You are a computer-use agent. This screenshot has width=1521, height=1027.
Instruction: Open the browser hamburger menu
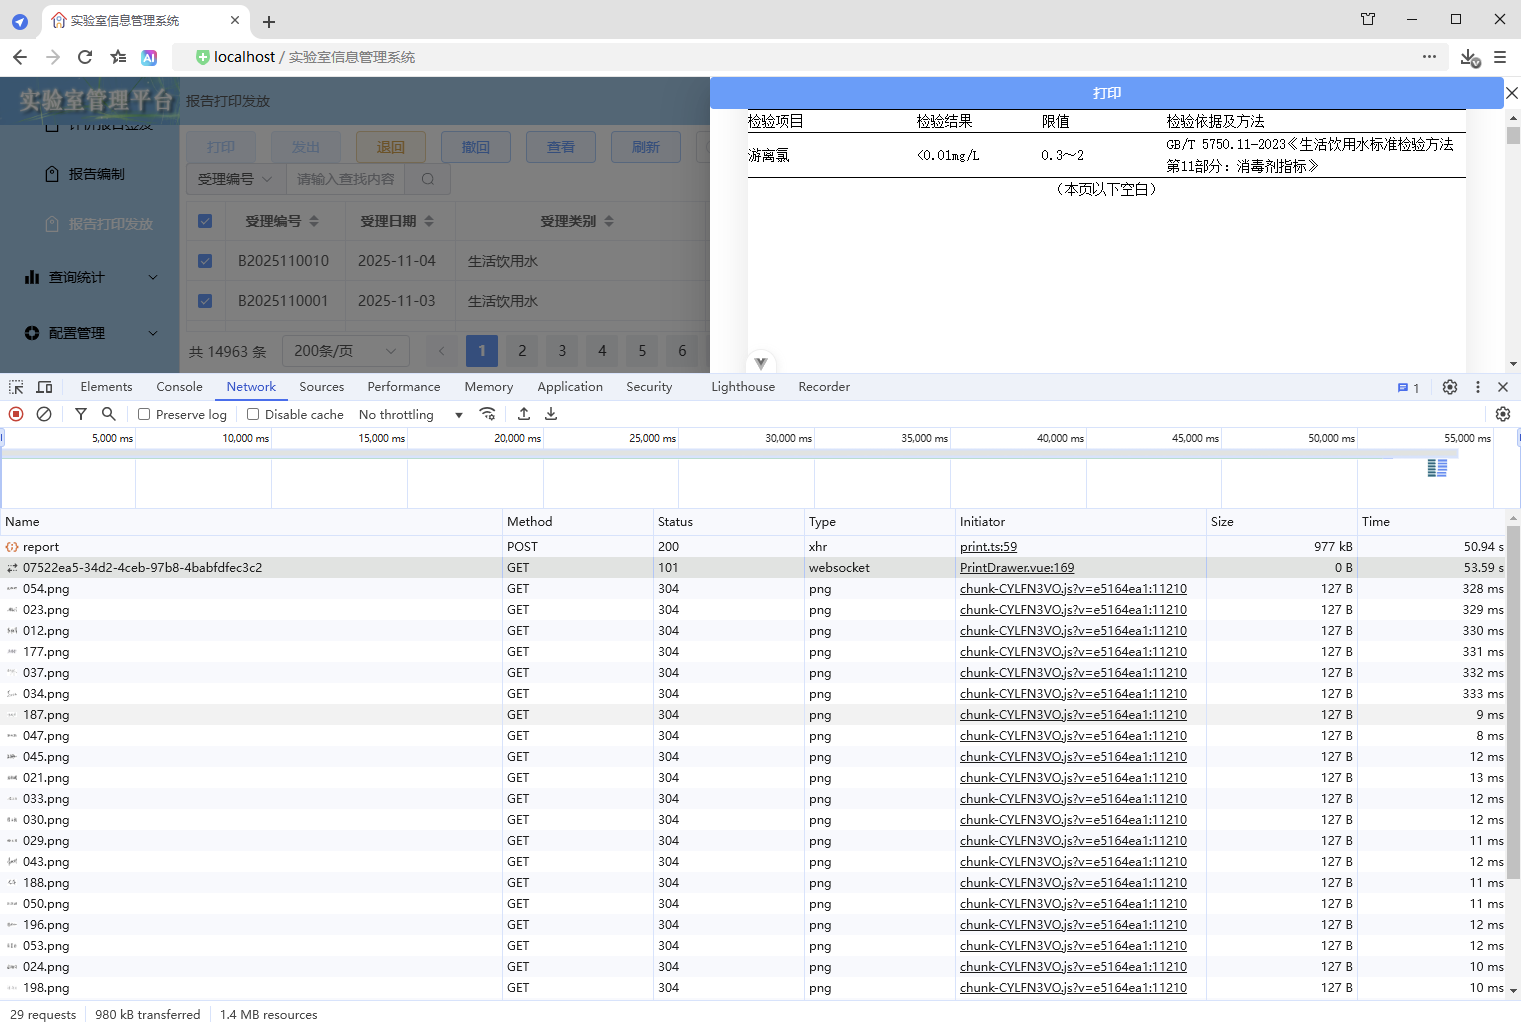point(1500,57)
